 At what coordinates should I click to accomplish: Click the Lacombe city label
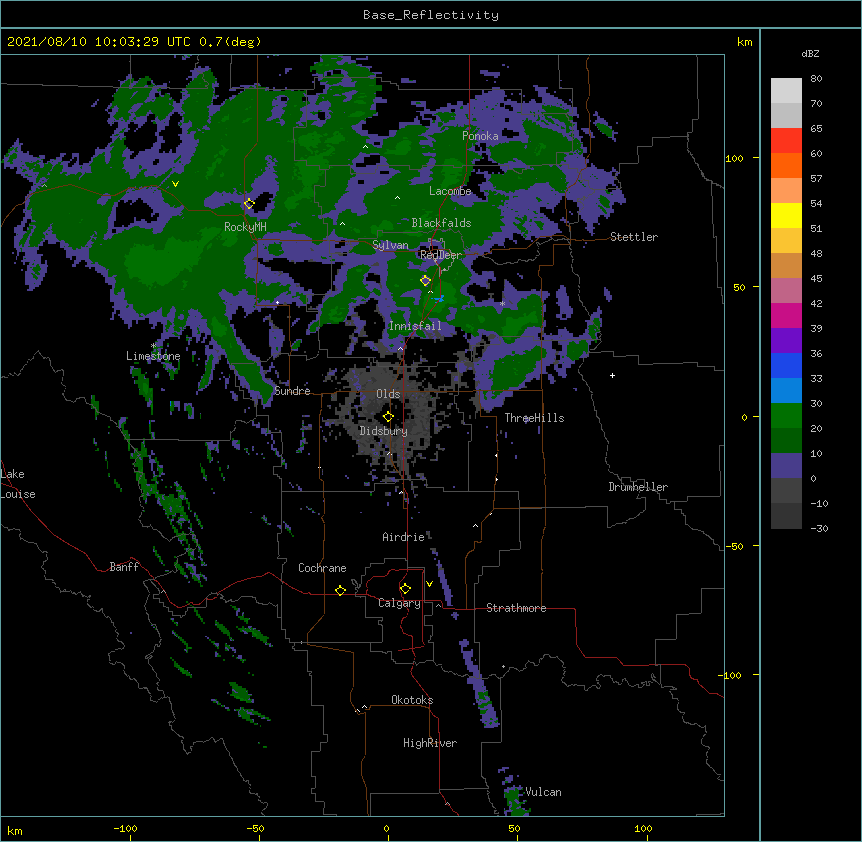tap(450, 191)
